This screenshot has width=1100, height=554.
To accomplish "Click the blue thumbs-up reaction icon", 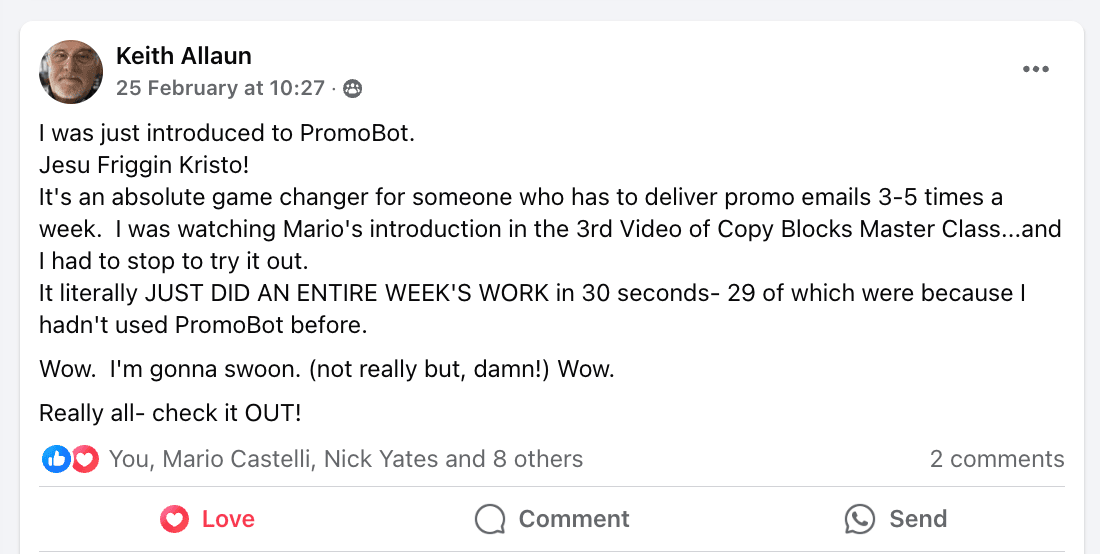I will click(55, 459).
